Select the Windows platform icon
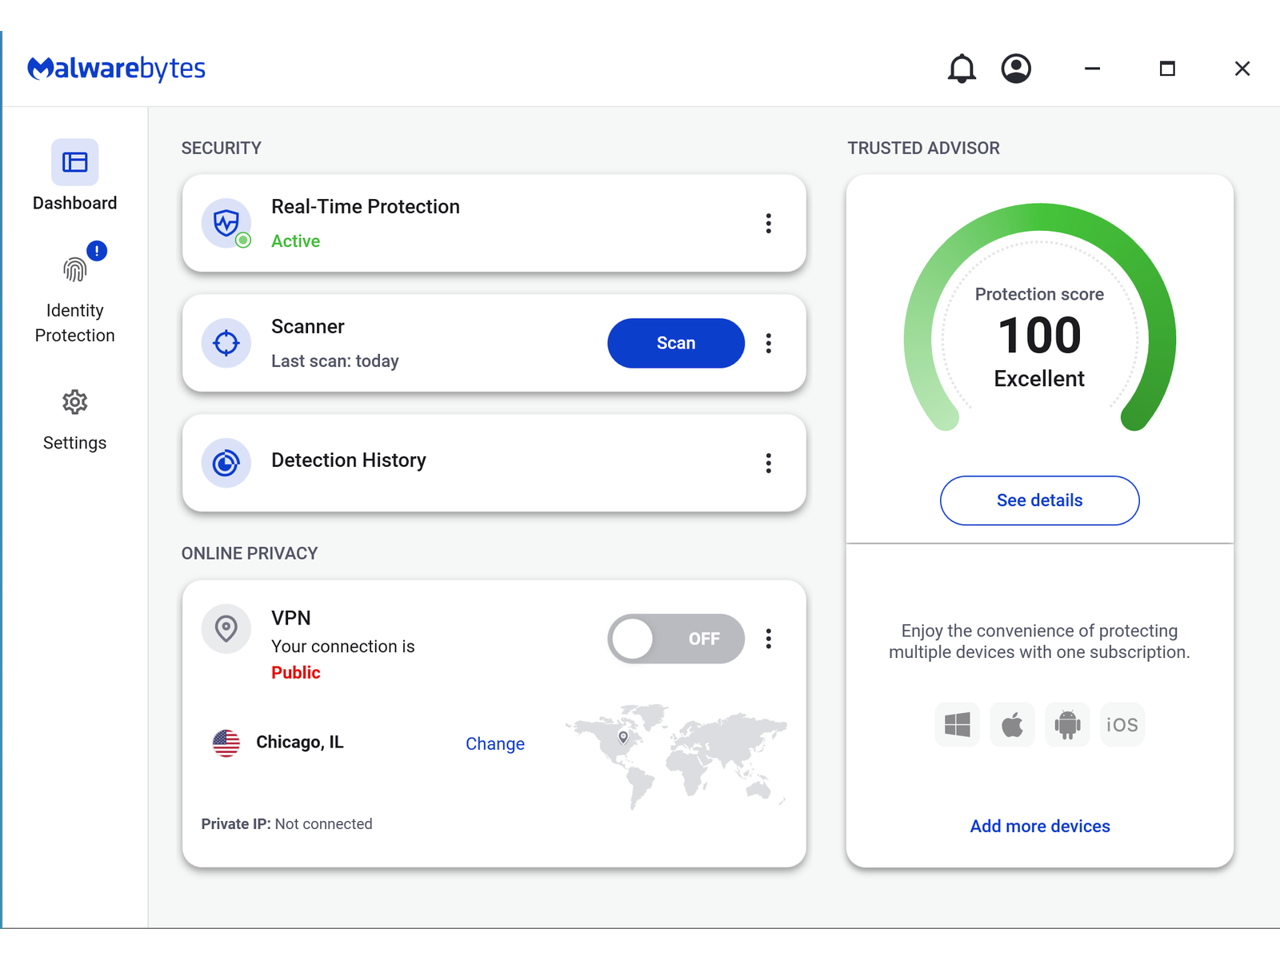 click(x=957, y=725)
